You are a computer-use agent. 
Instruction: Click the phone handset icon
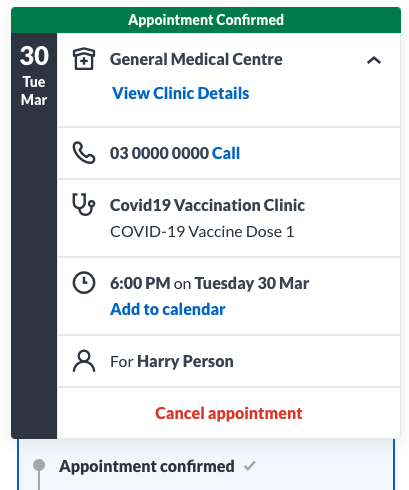pyautogui.click(x=84, y=153)
